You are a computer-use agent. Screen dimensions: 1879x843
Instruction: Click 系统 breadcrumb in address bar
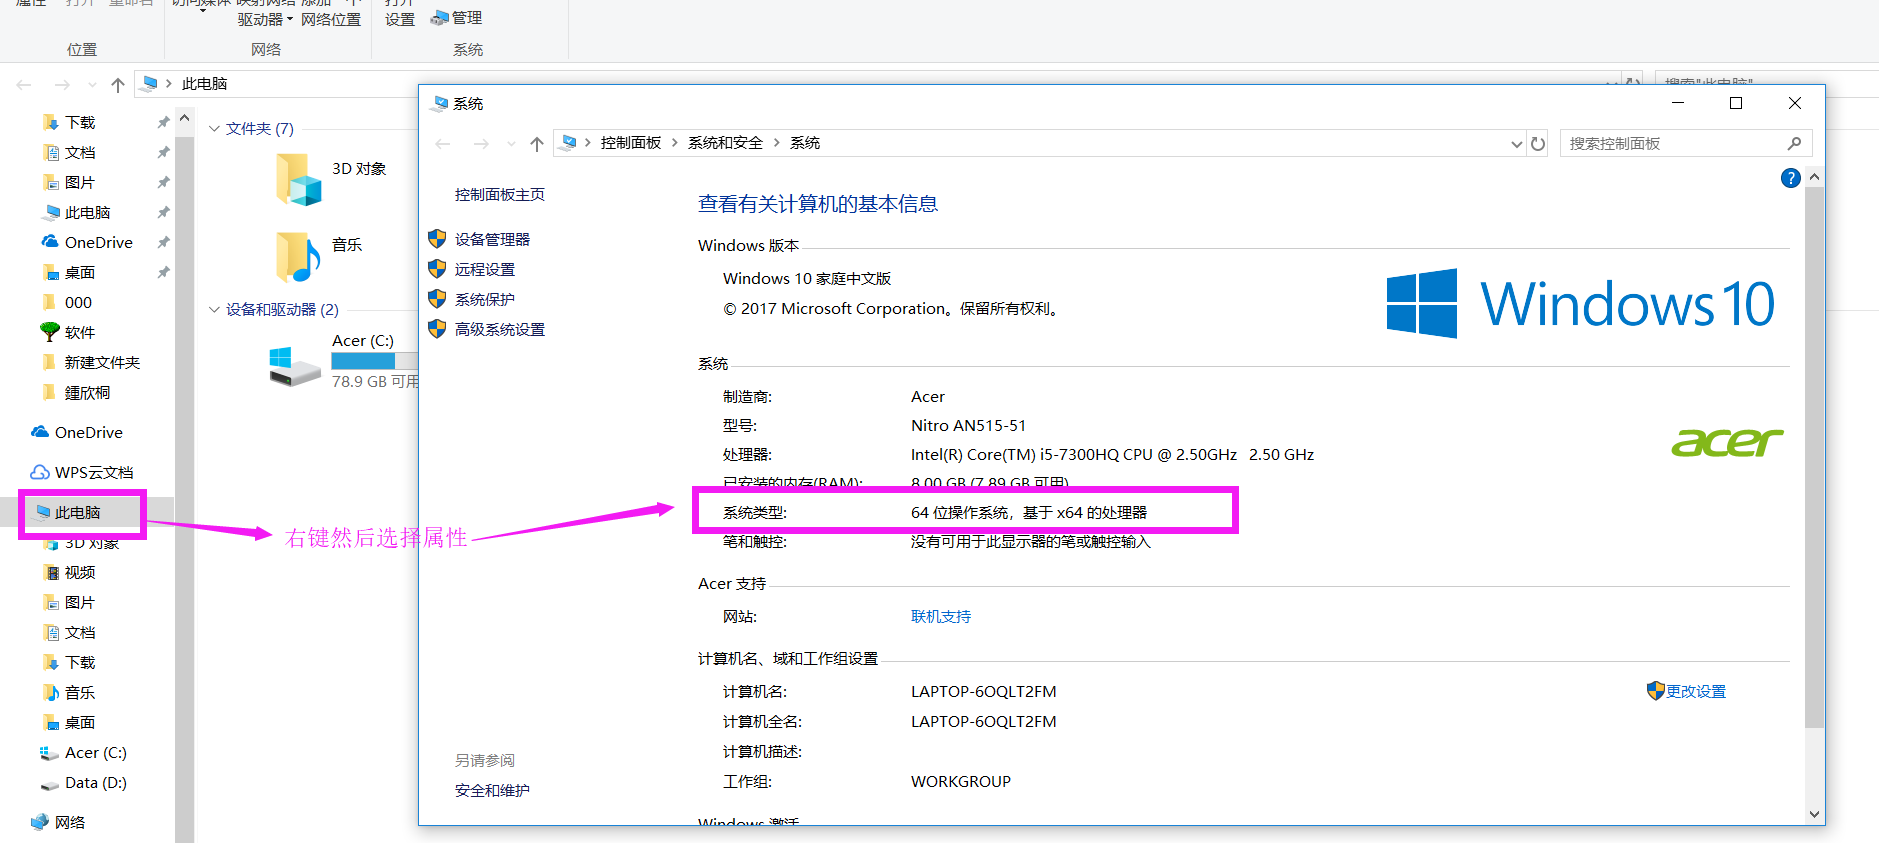(805, 143)
